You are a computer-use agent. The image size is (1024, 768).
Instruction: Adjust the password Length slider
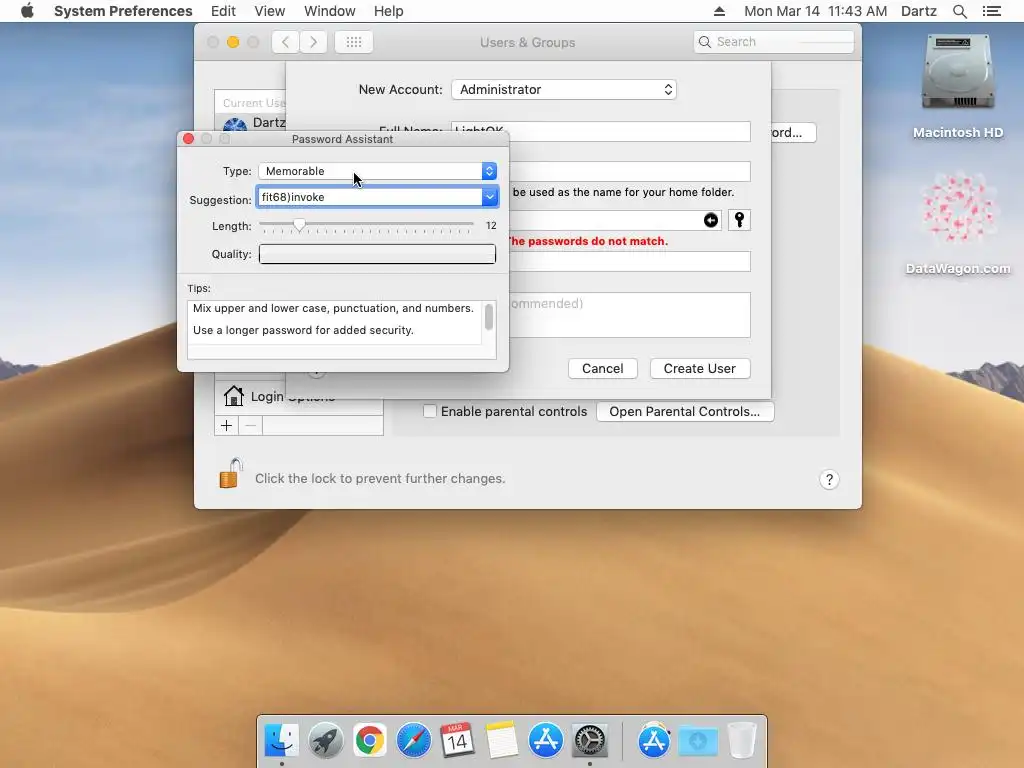click(x=299, y=225)
